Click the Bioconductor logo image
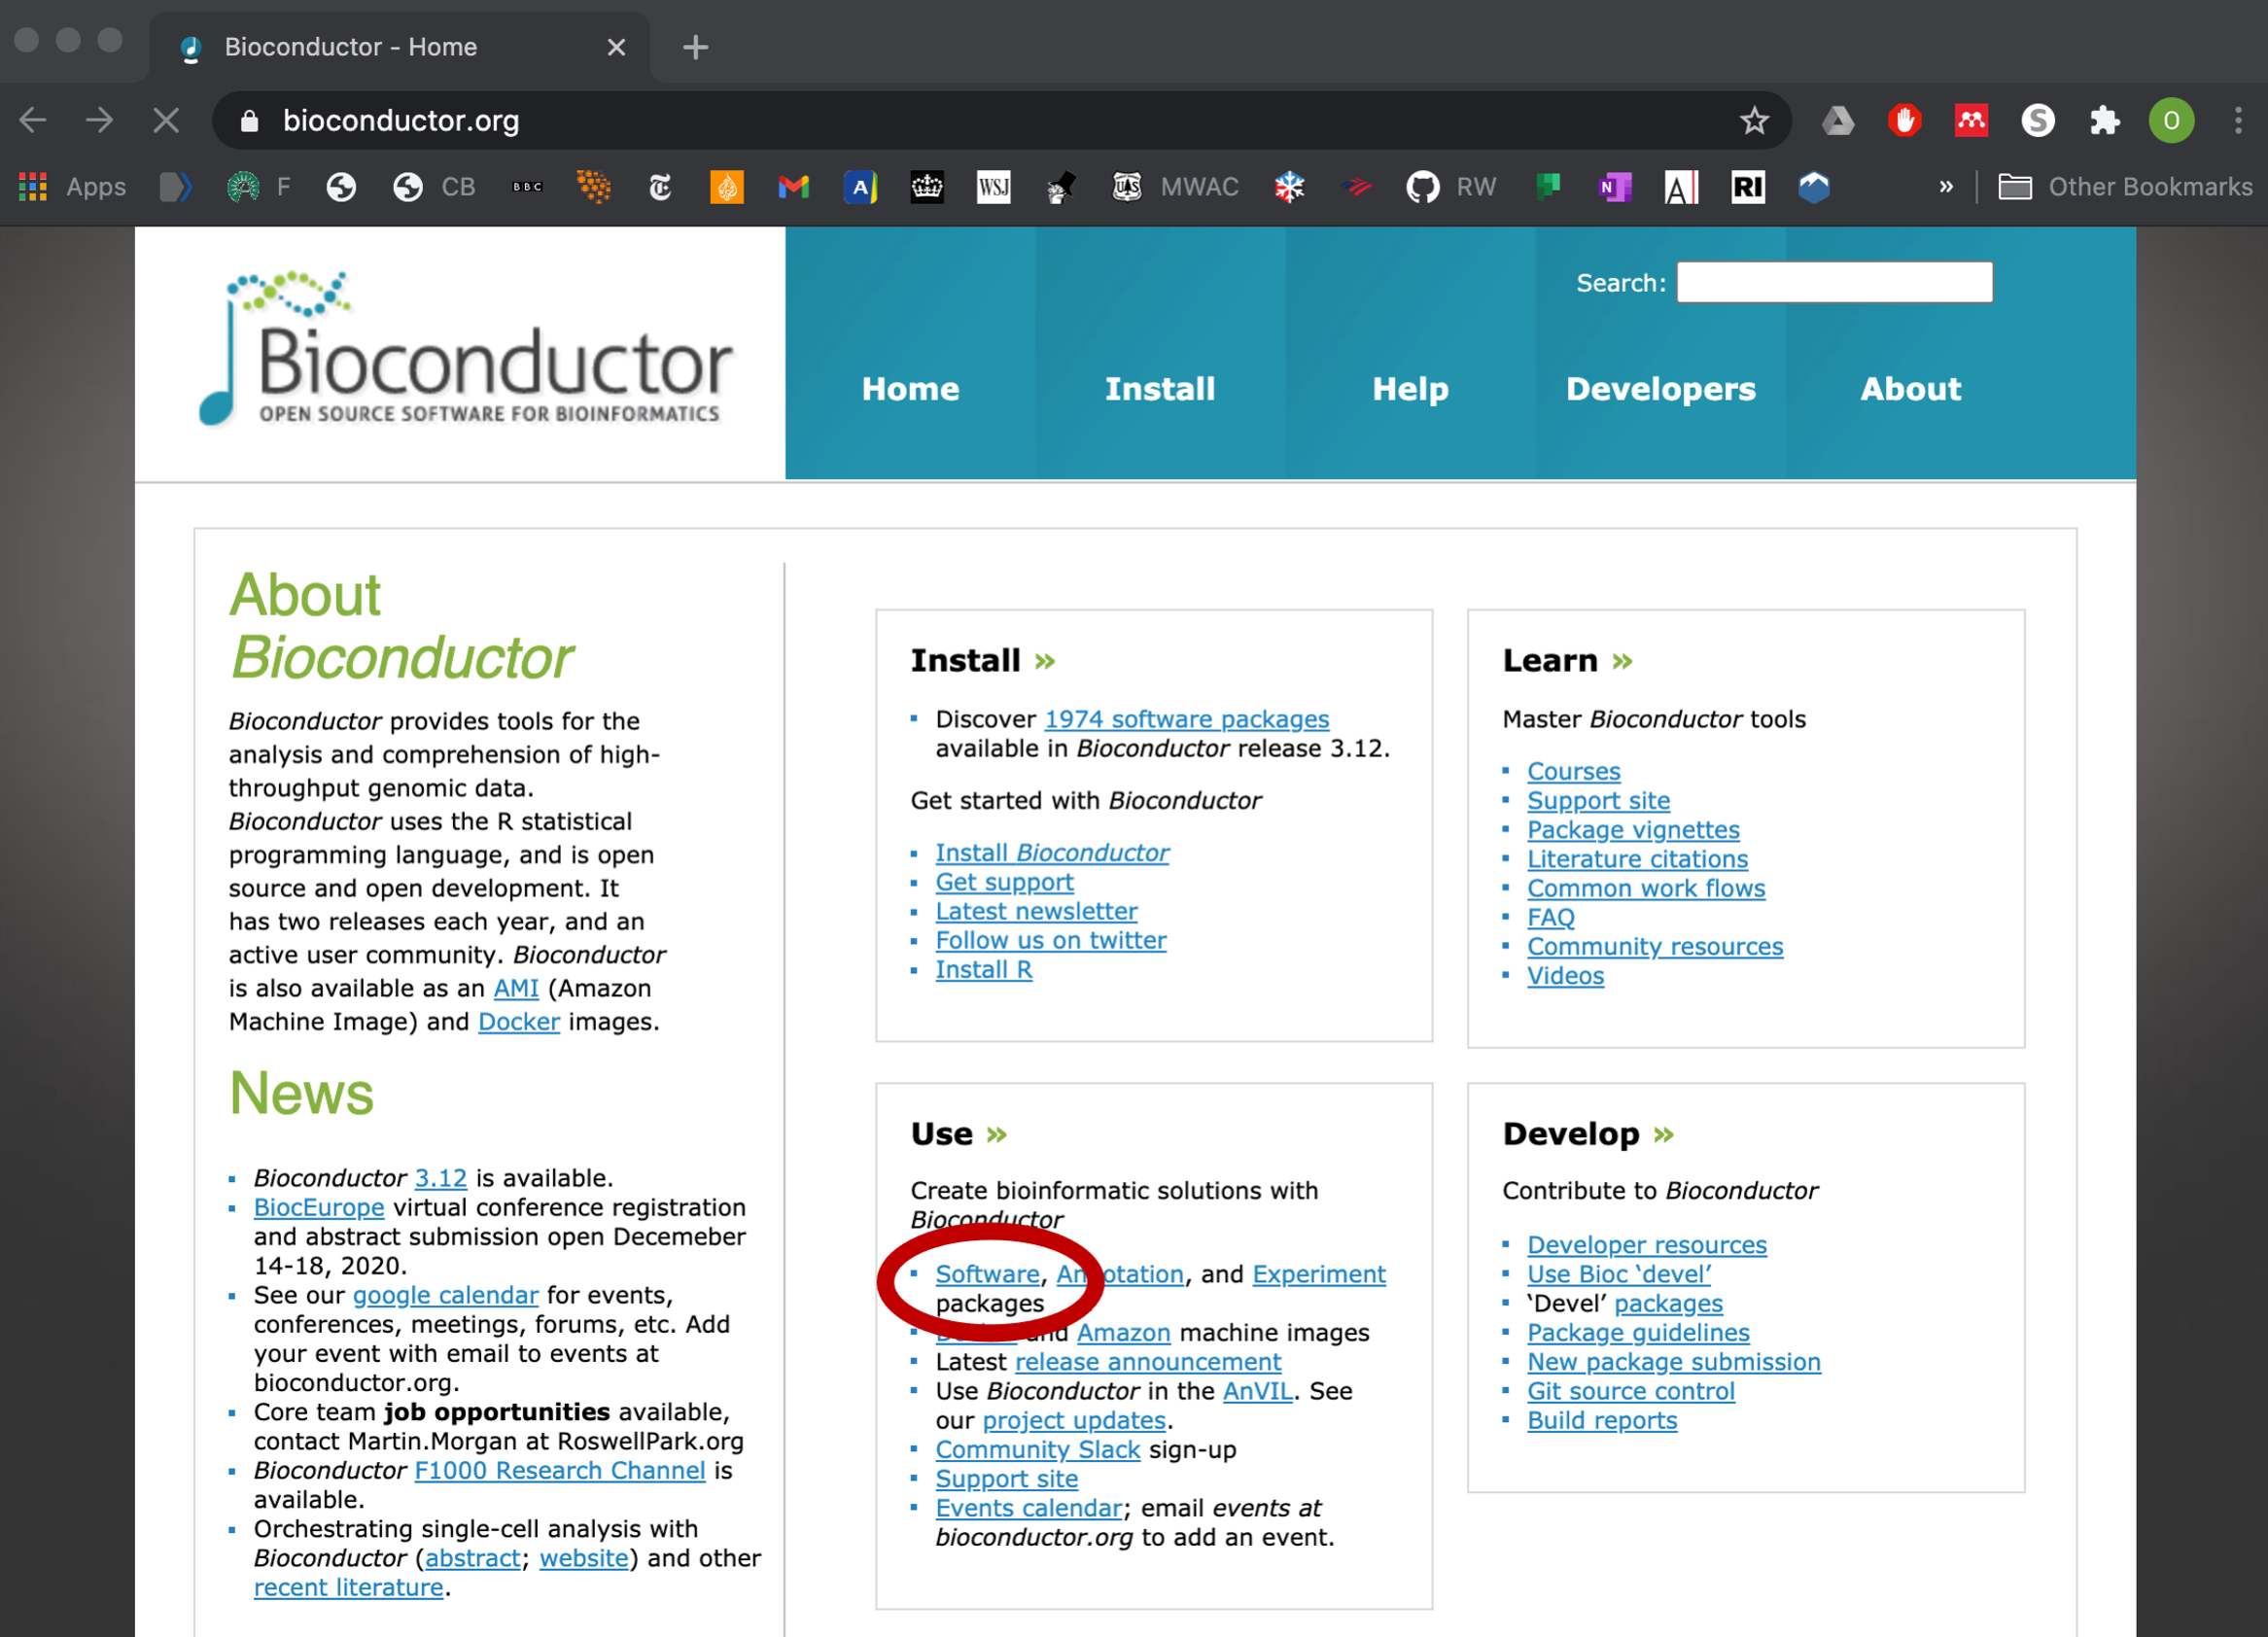Screen dimensions: 2268x1637 466,350
